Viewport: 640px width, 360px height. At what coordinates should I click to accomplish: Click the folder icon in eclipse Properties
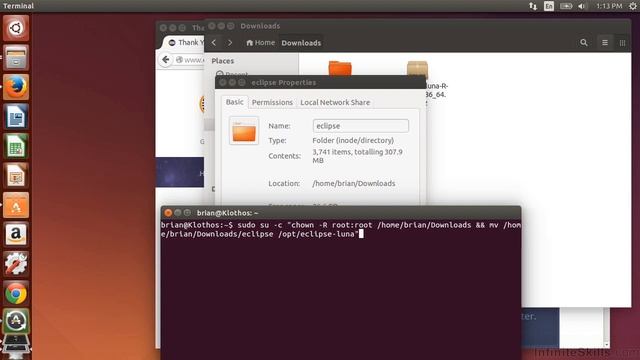(244, 131)
